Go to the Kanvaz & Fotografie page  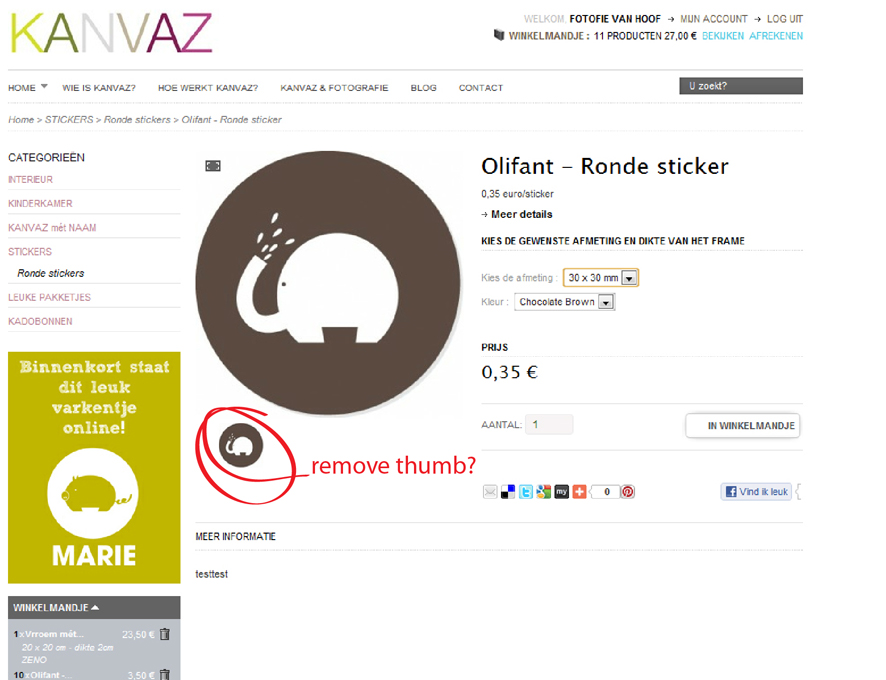(x=334, y=88)
